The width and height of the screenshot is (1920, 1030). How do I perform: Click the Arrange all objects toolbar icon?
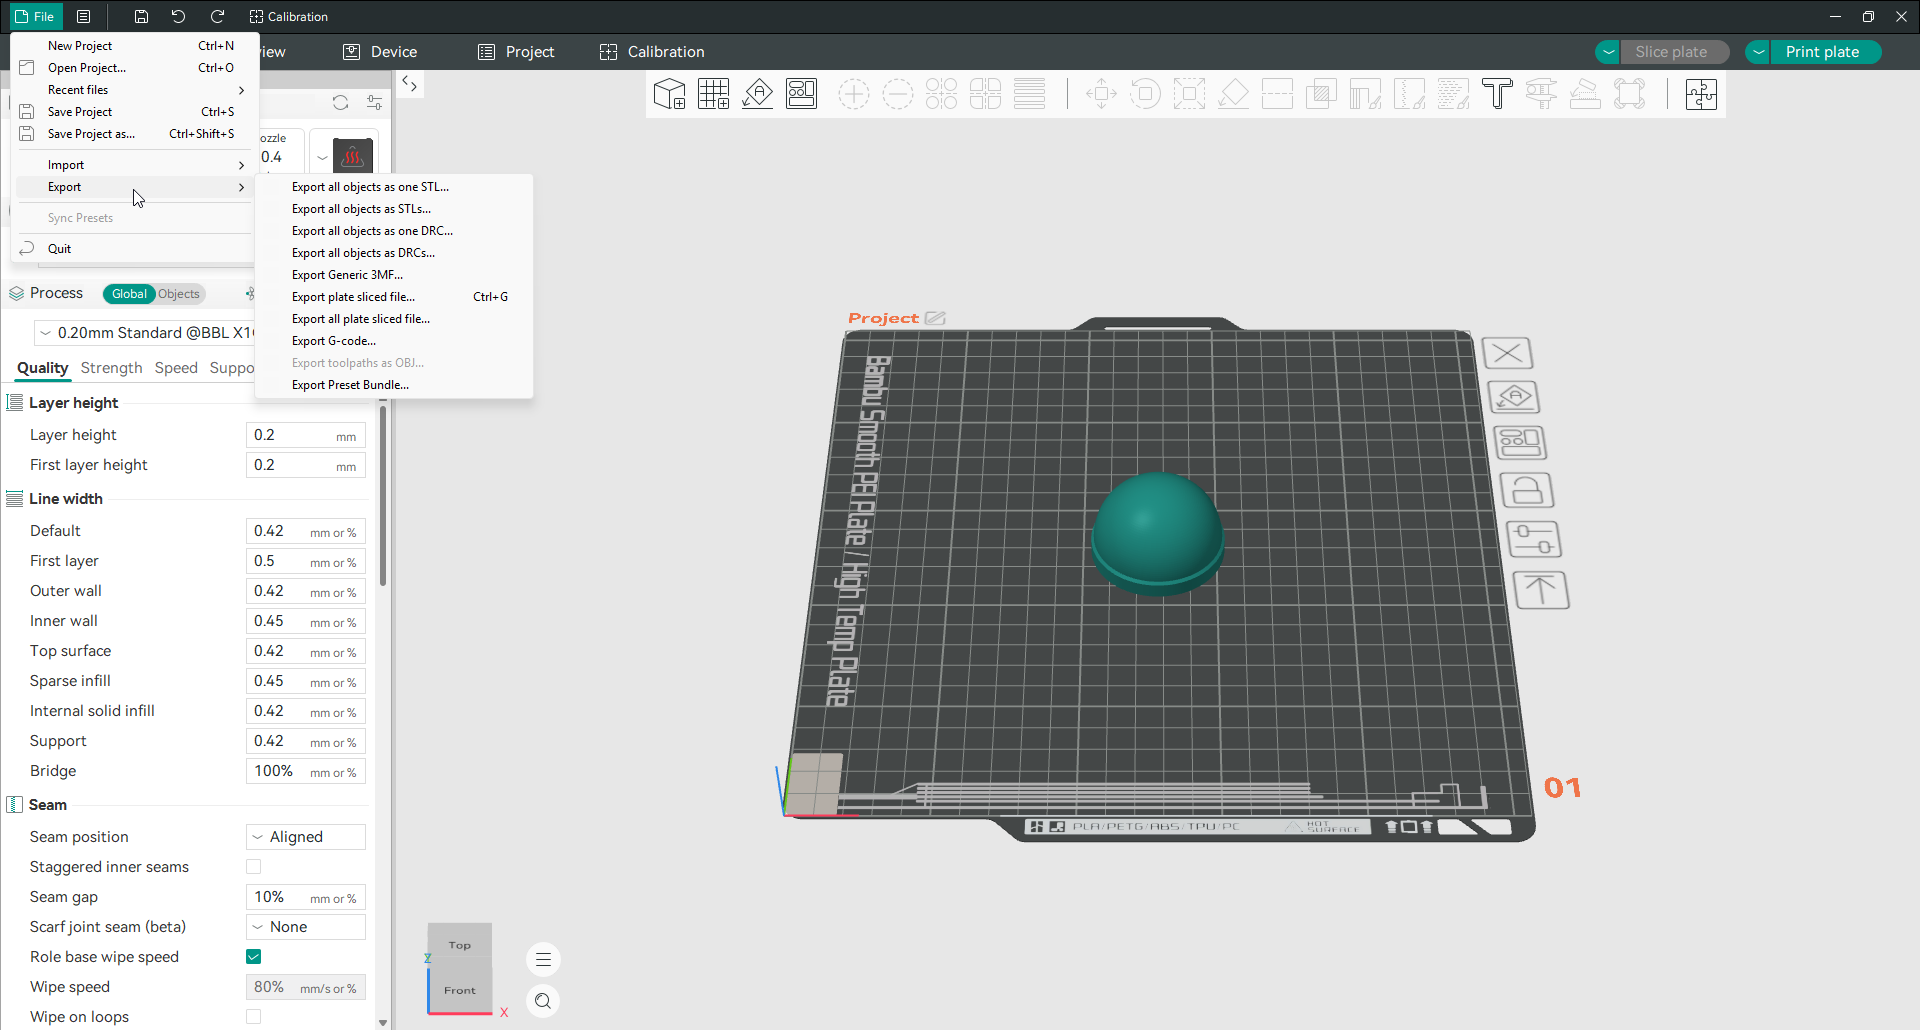pos(801,94)
